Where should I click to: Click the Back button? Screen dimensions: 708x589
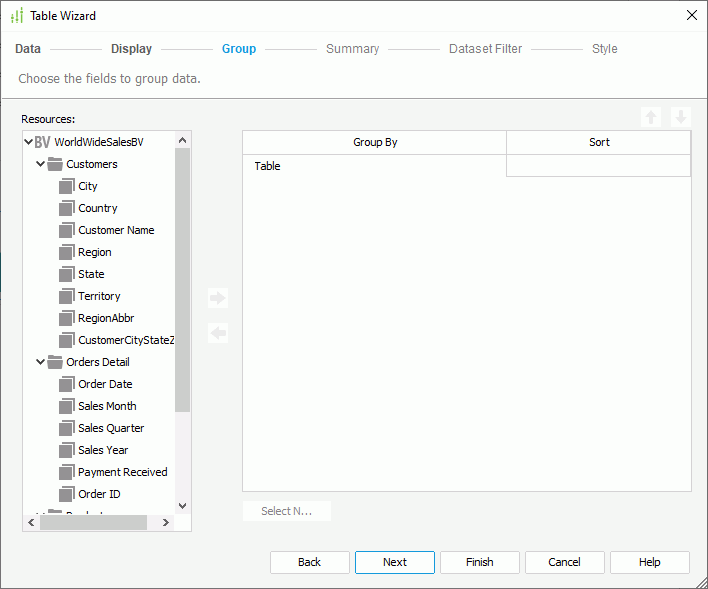click(309, 562)
